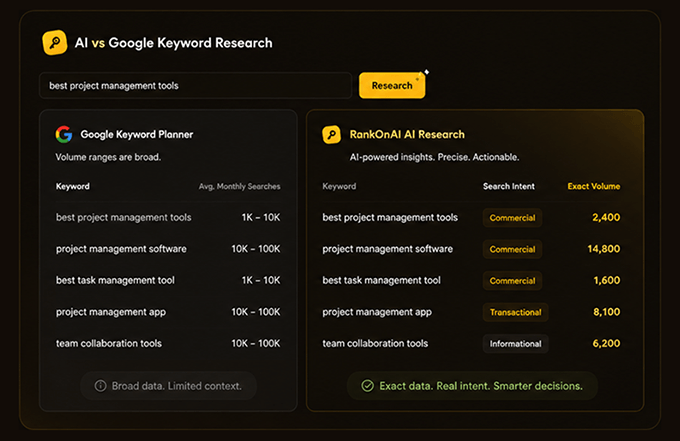This screenshot has height=441, width=680.
Task: Click the exact volume value 2,400
Action: coord(606,217)
